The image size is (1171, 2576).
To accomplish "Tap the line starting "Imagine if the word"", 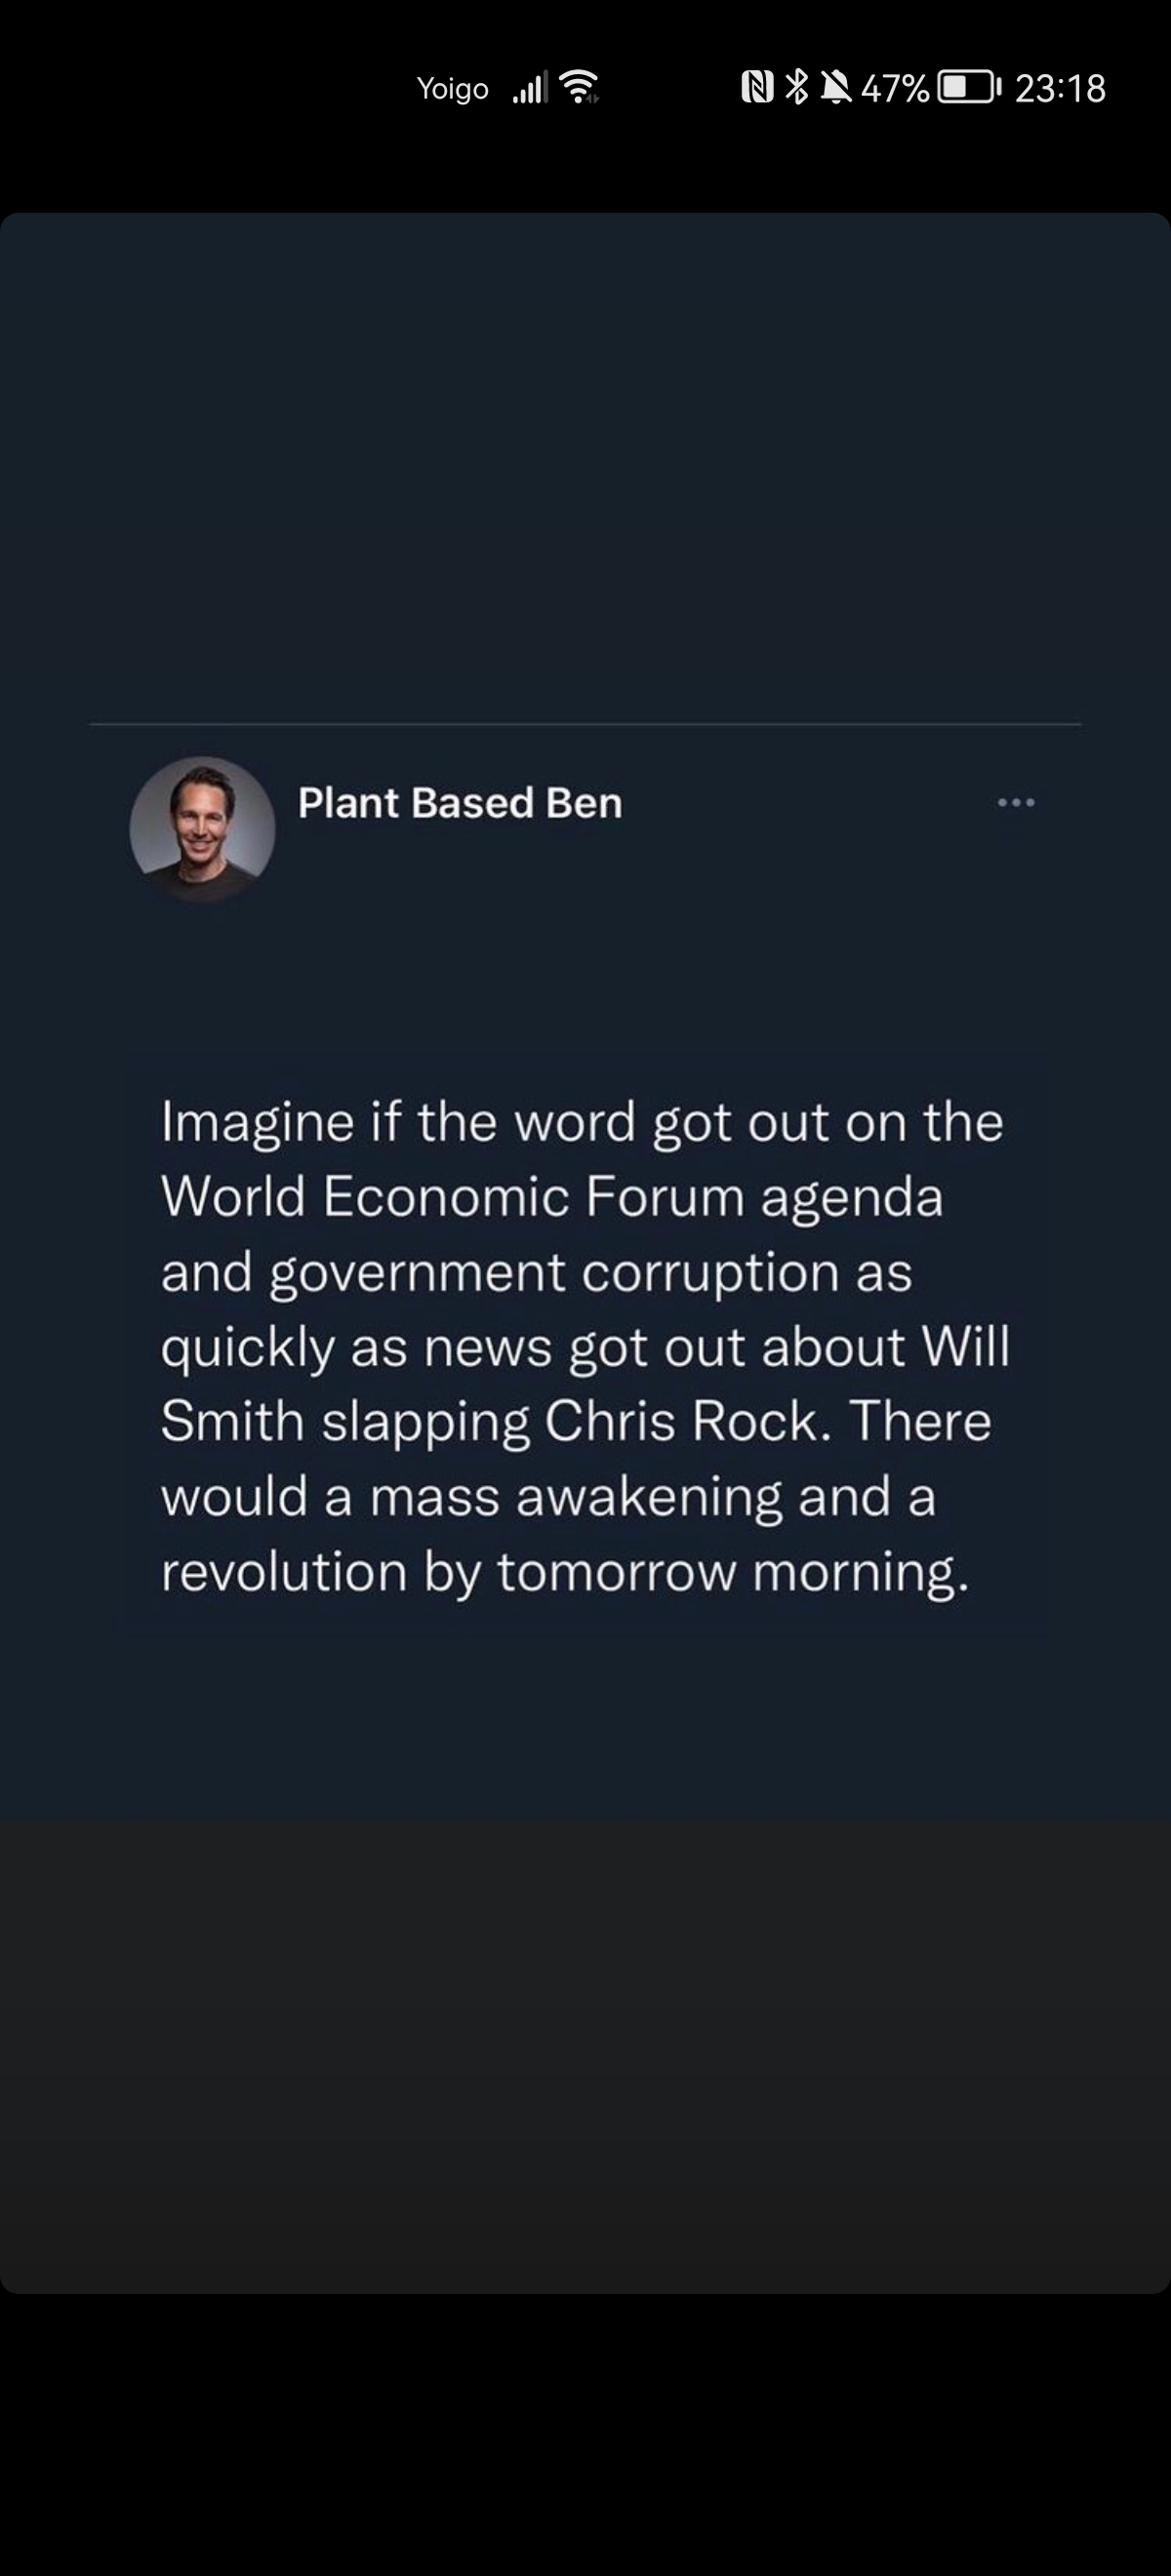I will [x=582, y=1123].
